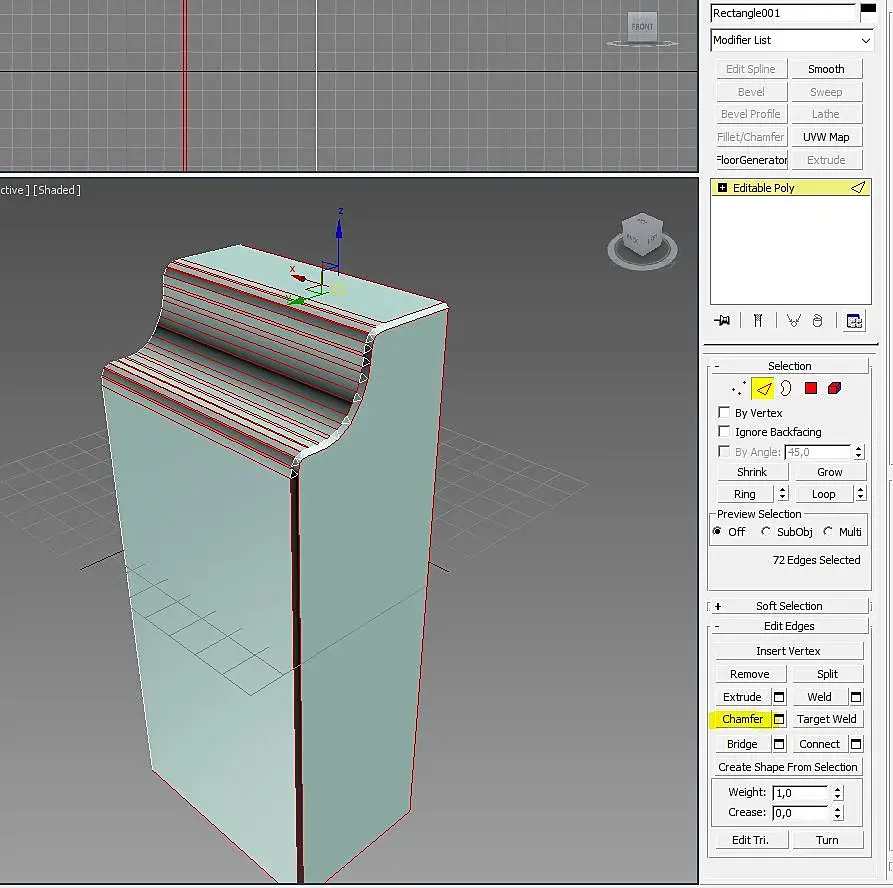This screenshot has width=893, height=888.
Task: Click the Shrink selection button
Action: (752, 472)
